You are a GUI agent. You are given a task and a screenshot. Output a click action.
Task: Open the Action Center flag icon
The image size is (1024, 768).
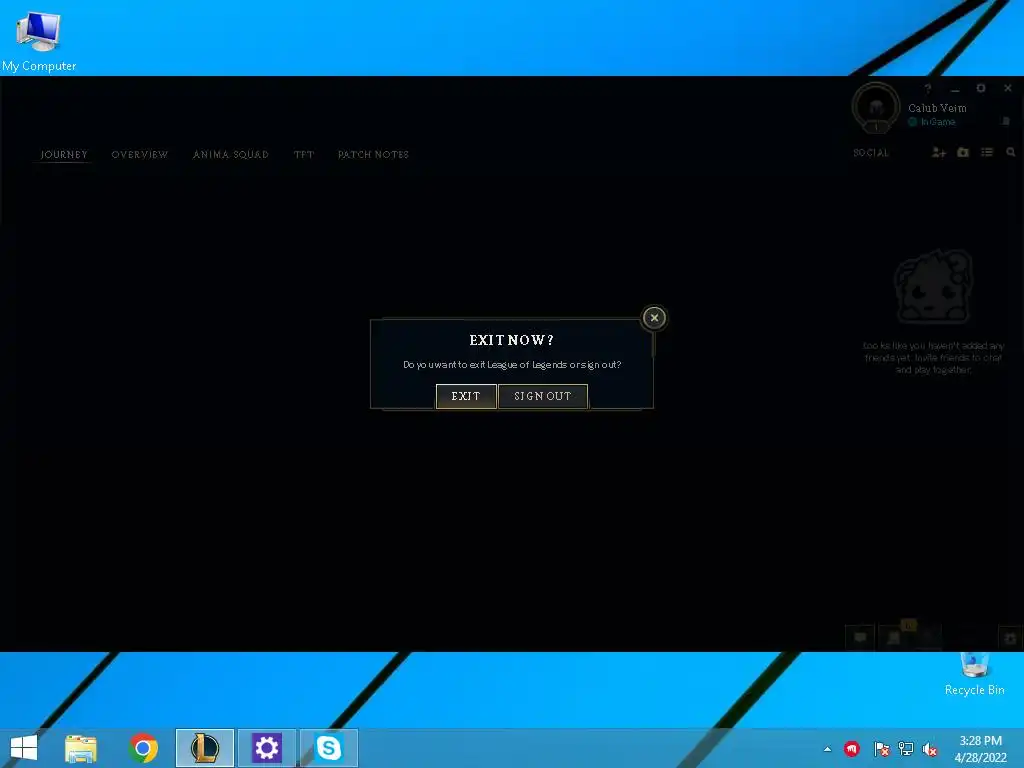click(881, 749)
